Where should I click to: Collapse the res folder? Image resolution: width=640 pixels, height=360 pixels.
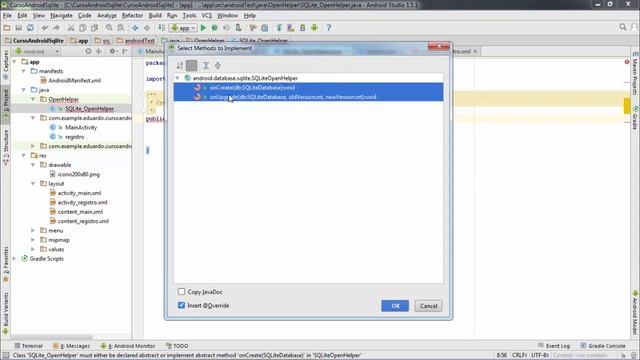24,156
